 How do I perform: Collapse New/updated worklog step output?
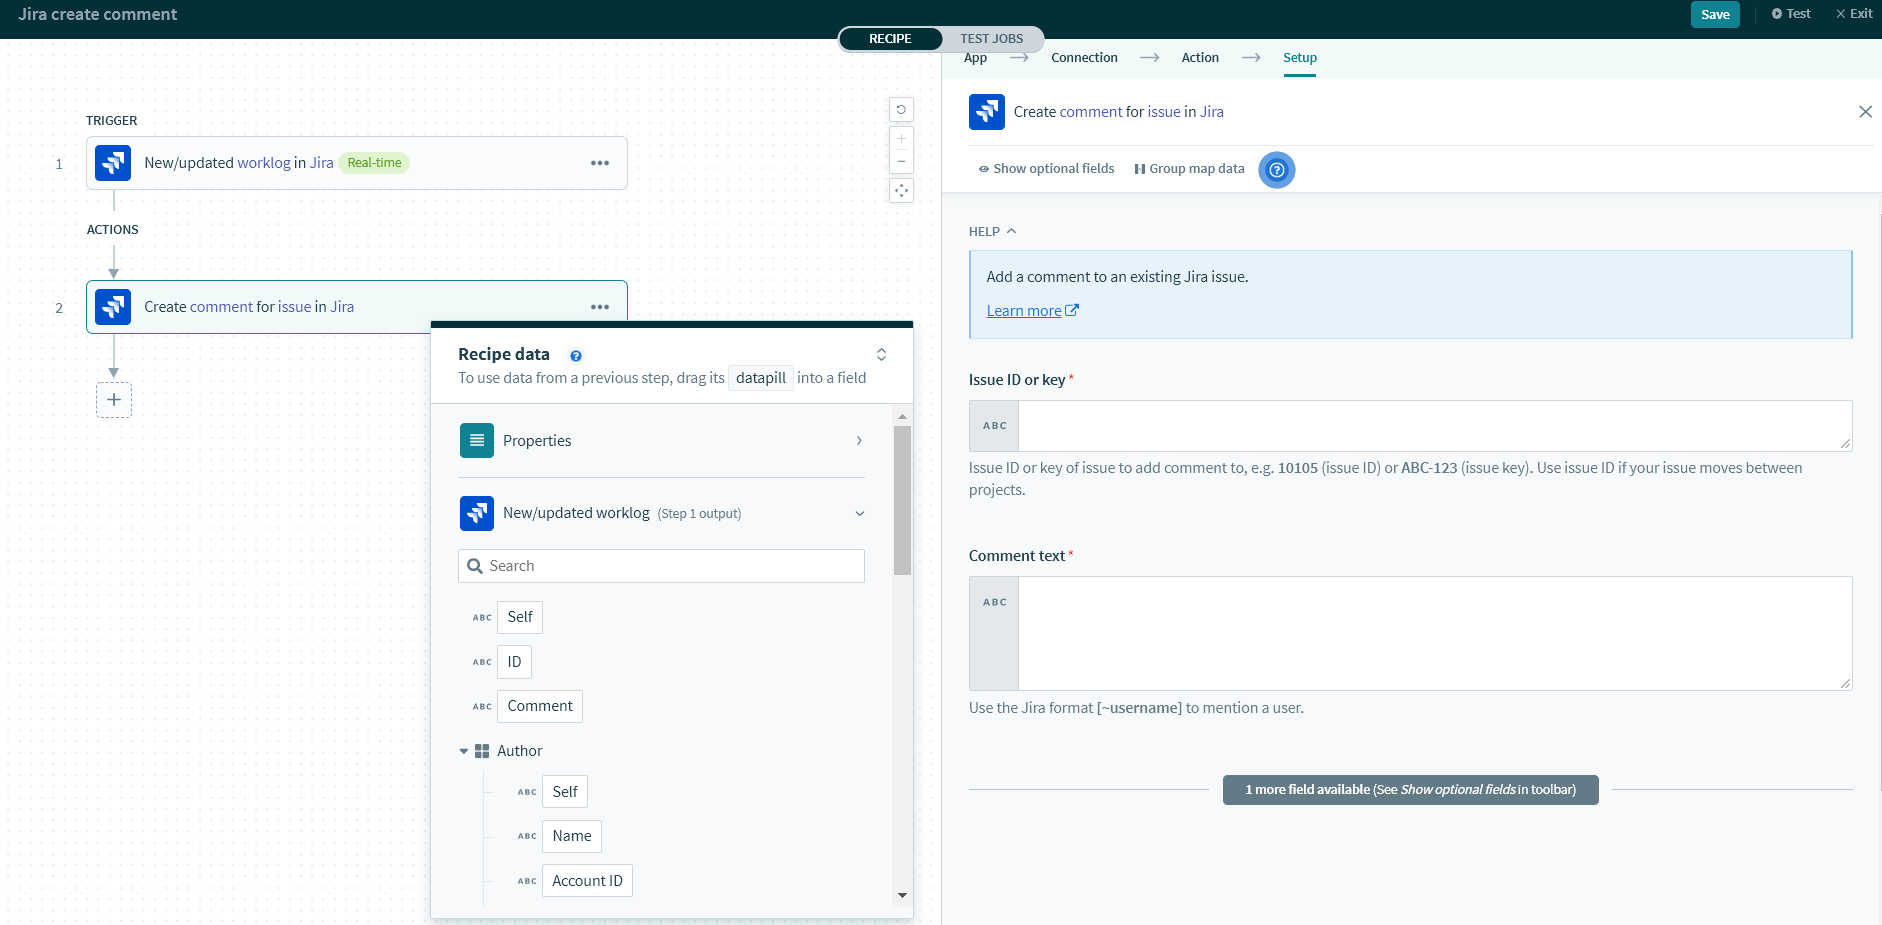point(859,514)
